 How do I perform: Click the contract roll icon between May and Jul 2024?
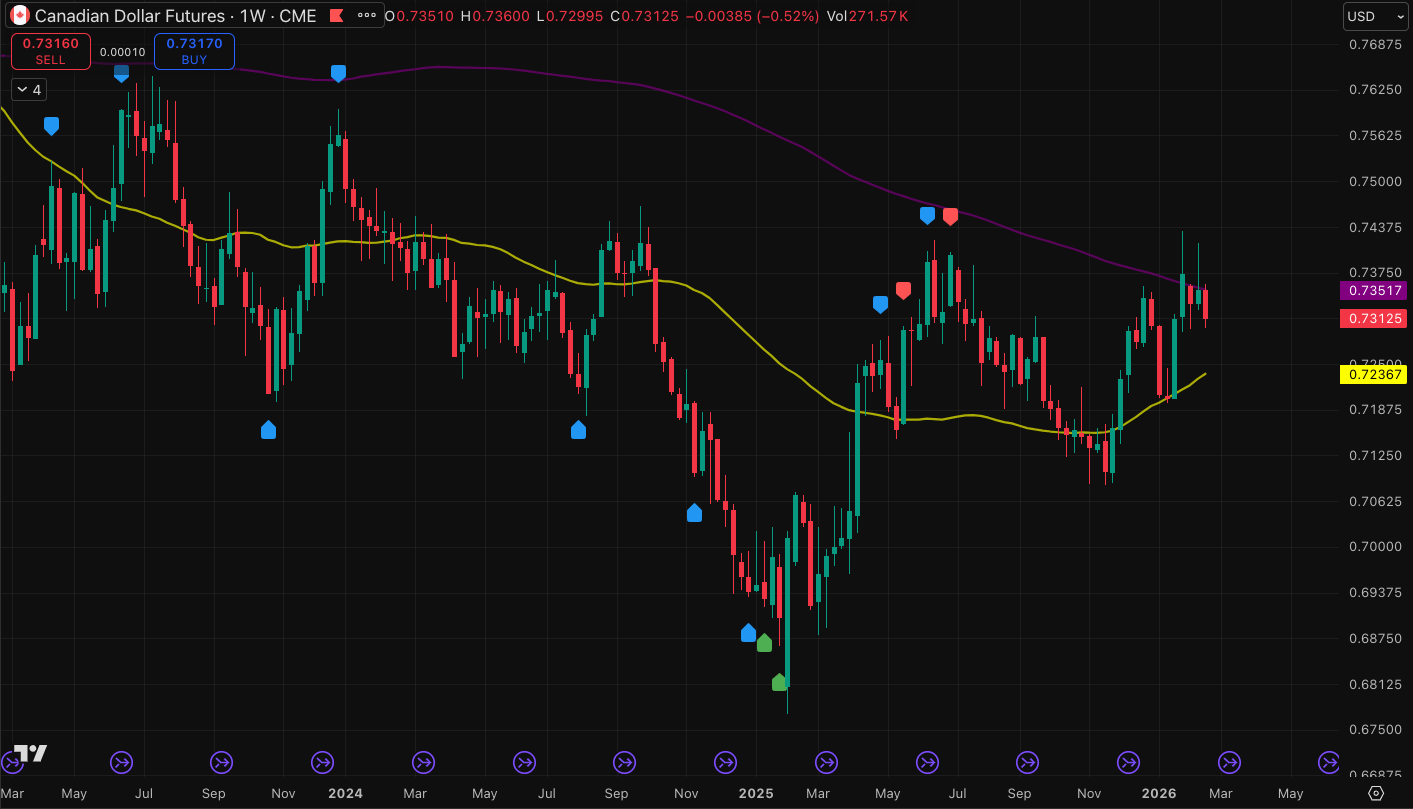pyautogui.click(x=523, y=763)
